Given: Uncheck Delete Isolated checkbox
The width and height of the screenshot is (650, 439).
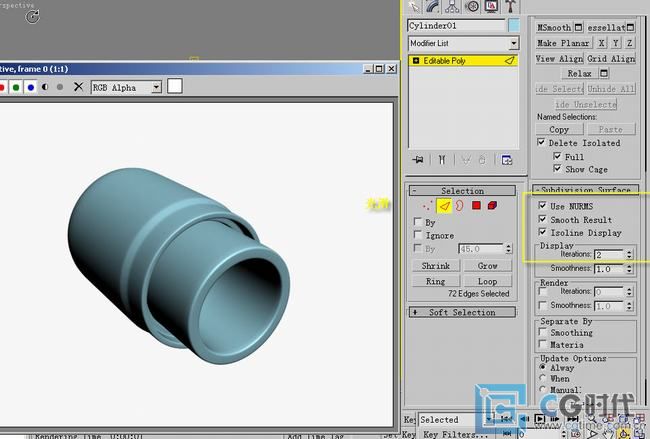Looking at the screenshot, I should pos(541,142).
